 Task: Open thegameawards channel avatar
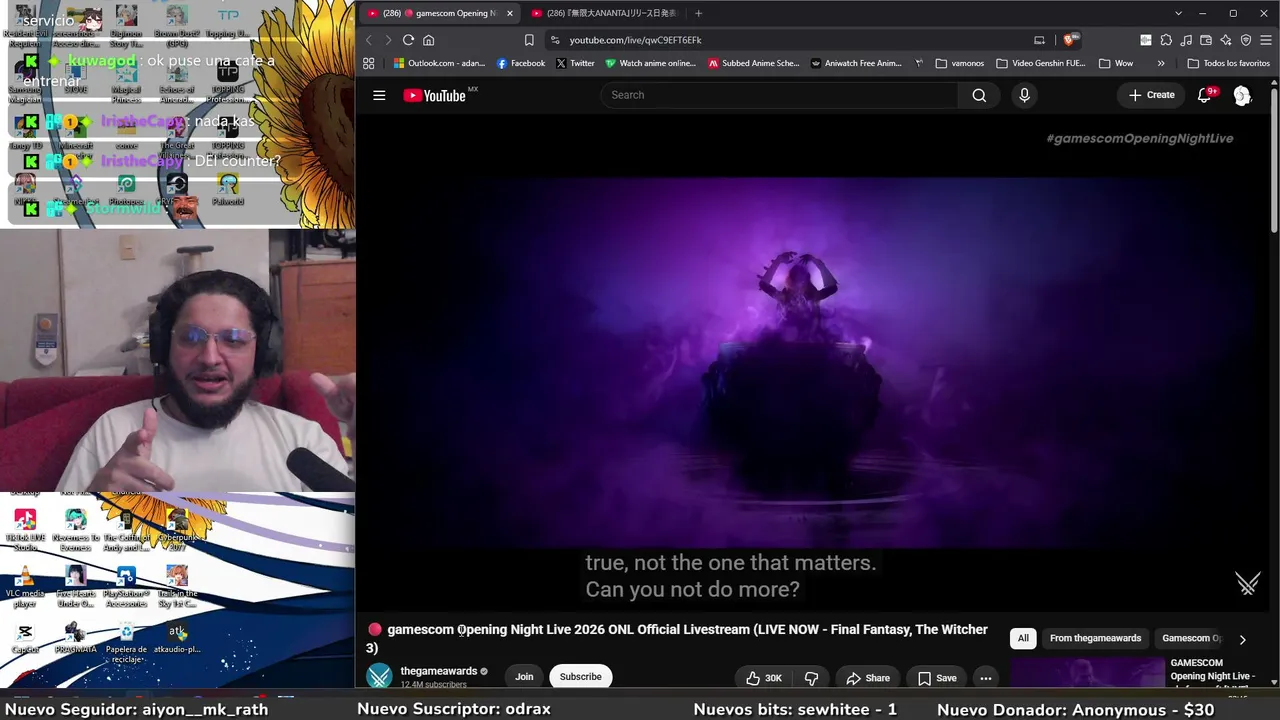tap(380, 677)
